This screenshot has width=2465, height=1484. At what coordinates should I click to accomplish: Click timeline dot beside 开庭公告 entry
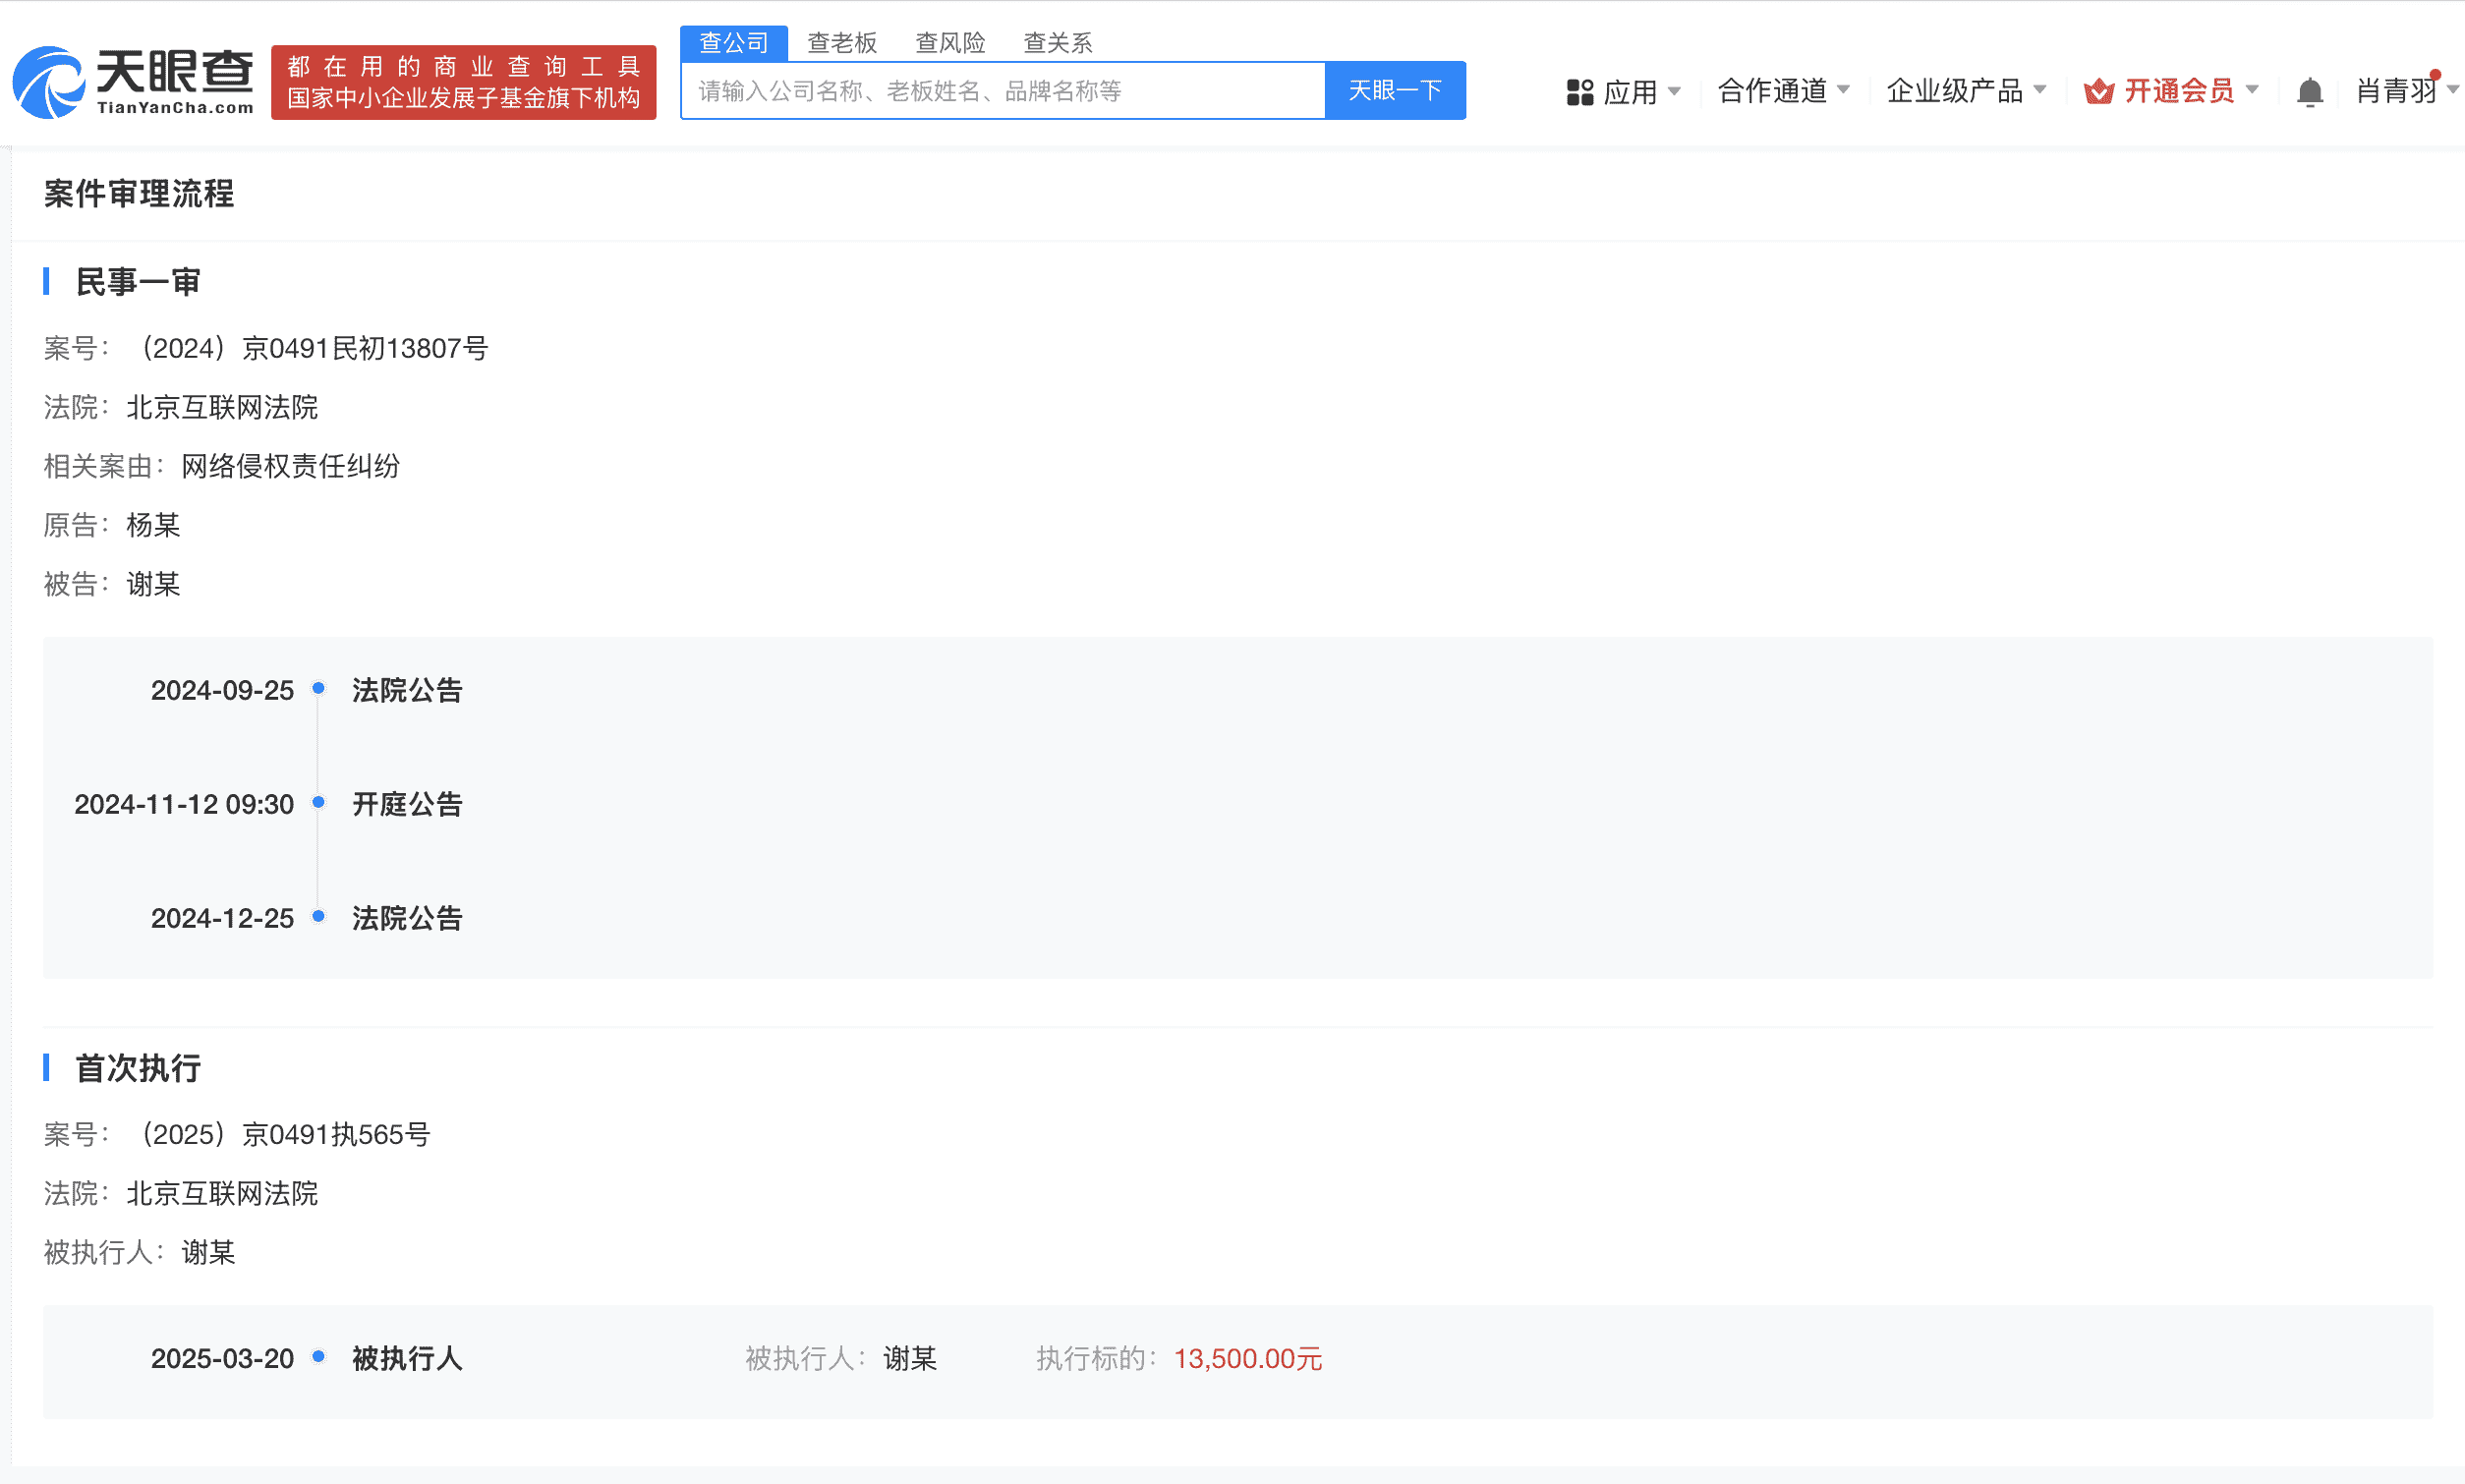319,803
